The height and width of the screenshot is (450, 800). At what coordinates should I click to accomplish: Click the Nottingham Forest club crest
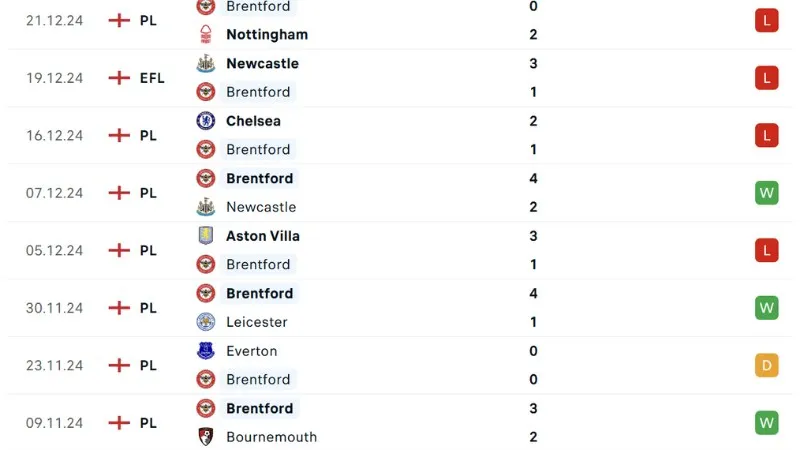(x=206, y=34)
